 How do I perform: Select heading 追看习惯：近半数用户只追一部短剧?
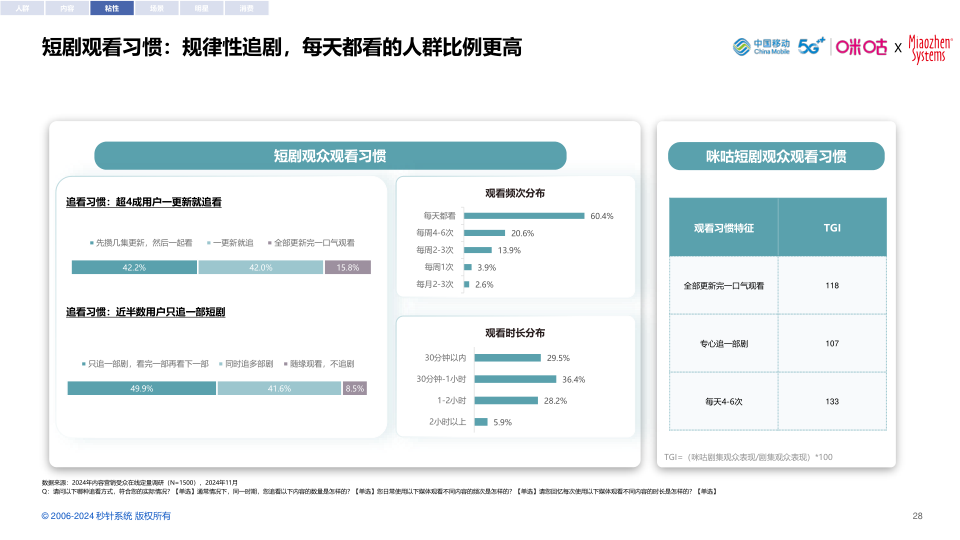click(x=146, y=312)
